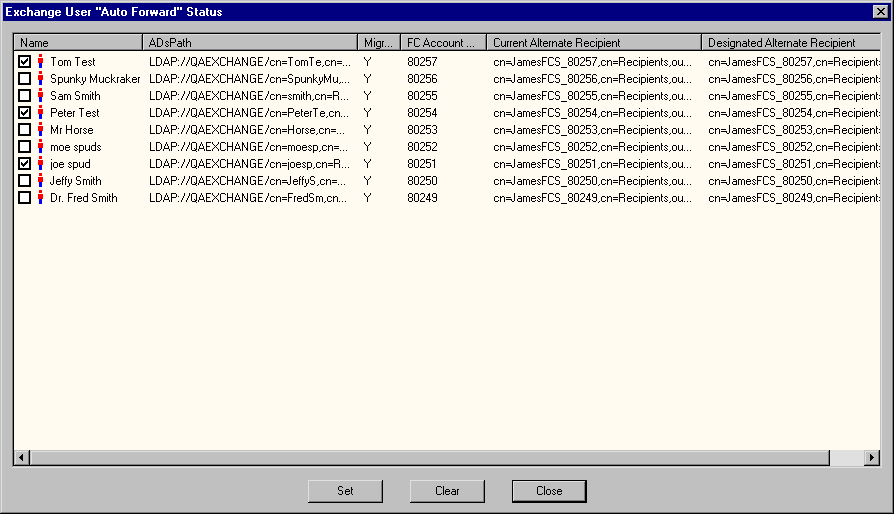
Task: Click the ADsPath containing cn=FredSm
Action: pyautogui.click(x=248, y=198)
